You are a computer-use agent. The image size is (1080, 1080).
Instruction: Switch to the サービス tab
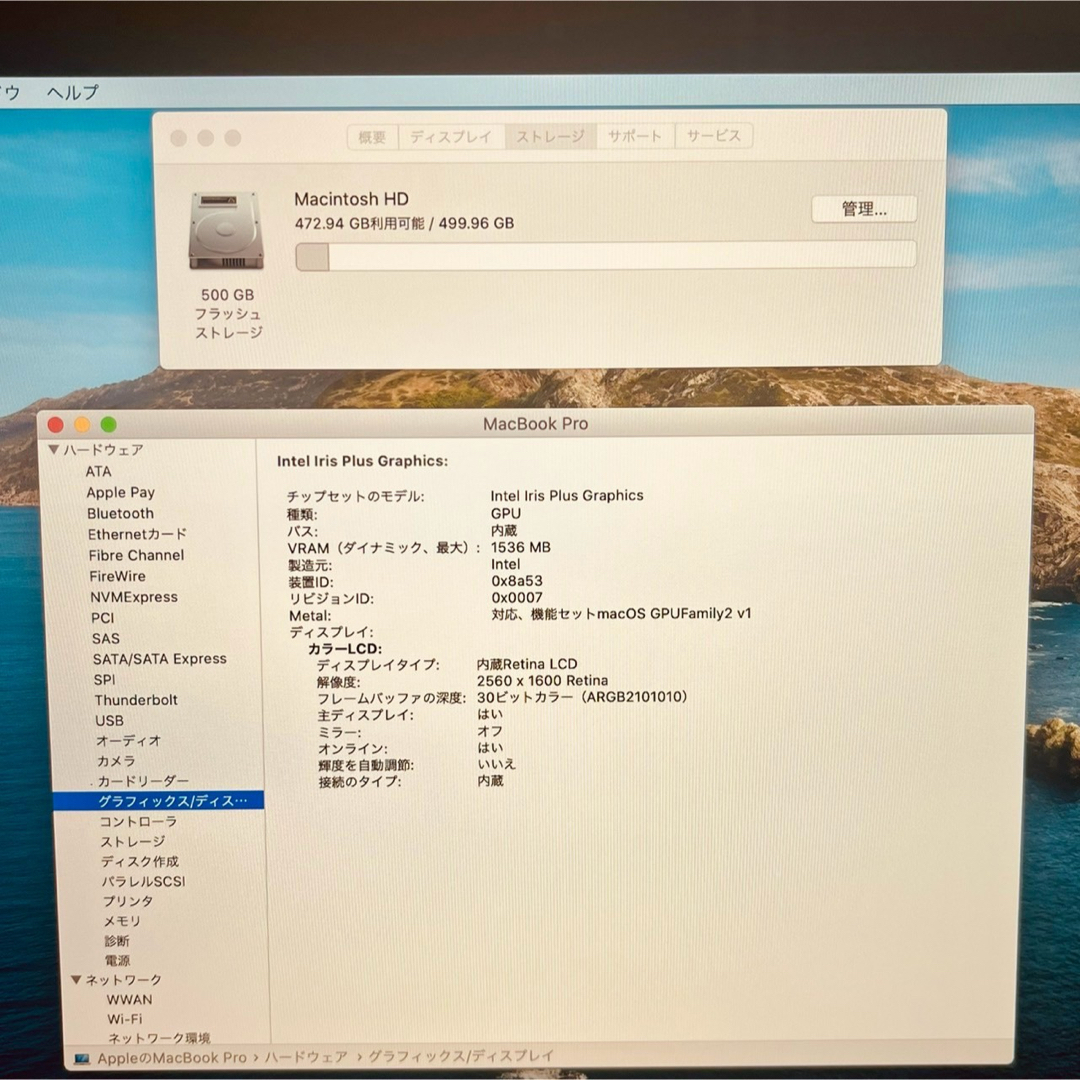tap(714, 136)
